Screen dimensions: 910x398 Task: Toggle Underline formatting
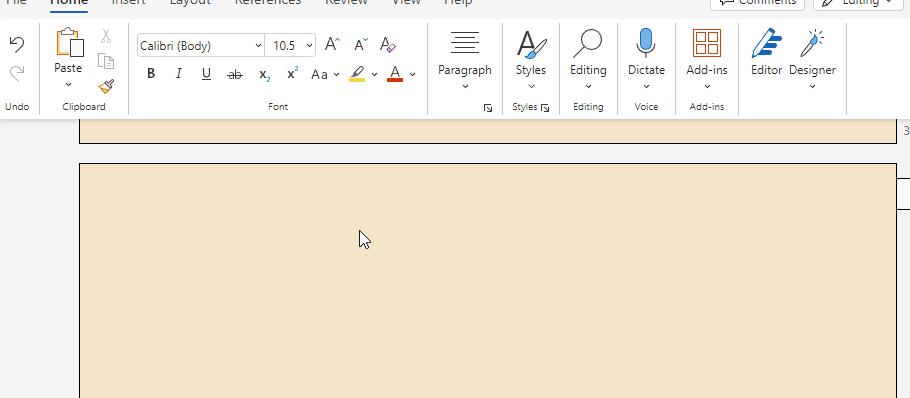[x=206, y=74]
